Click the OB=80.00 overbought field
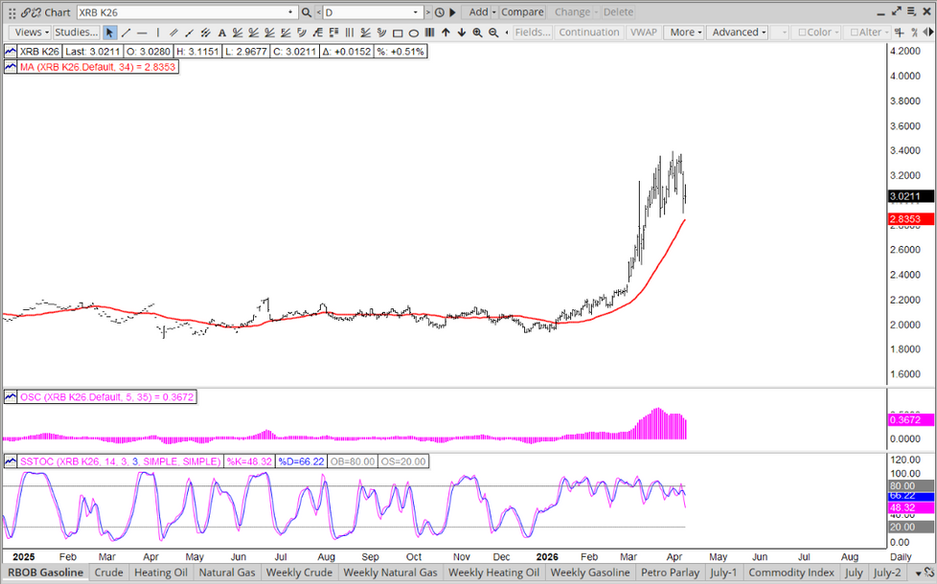 point(353,461)
